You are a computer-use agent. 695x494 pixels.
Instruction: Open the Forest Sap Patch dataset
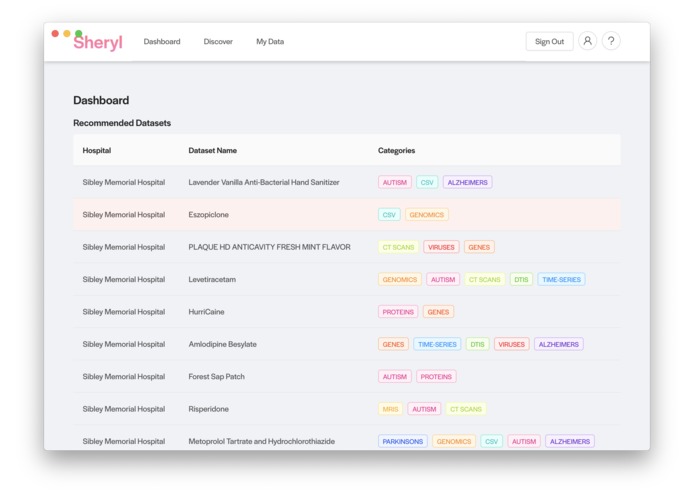(x=216, y=376)
